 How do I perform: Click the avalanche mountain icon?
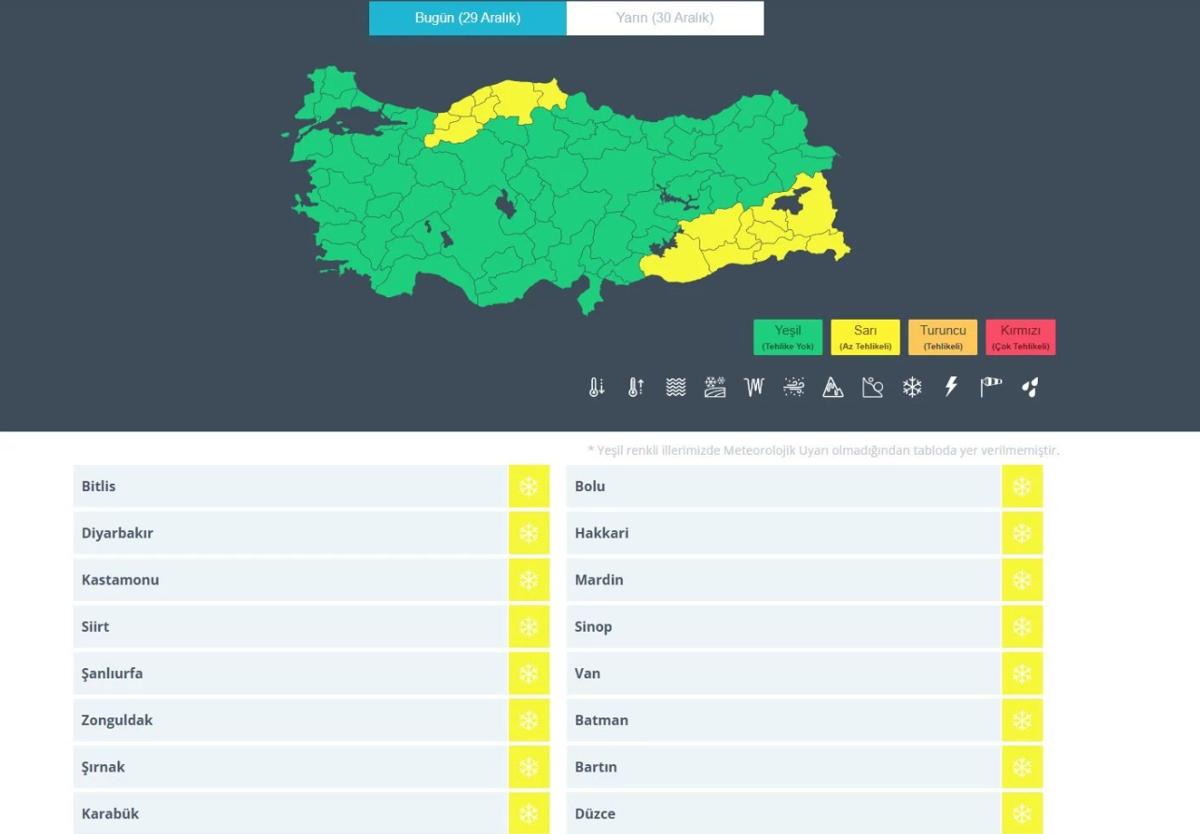pyautogui.click(x=833, y=387)
